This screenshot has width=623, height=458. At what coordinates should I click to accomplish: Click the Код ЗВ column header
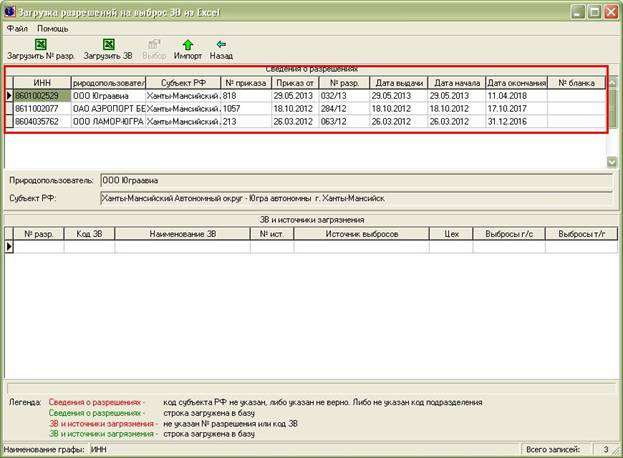(x=90, y=232)
